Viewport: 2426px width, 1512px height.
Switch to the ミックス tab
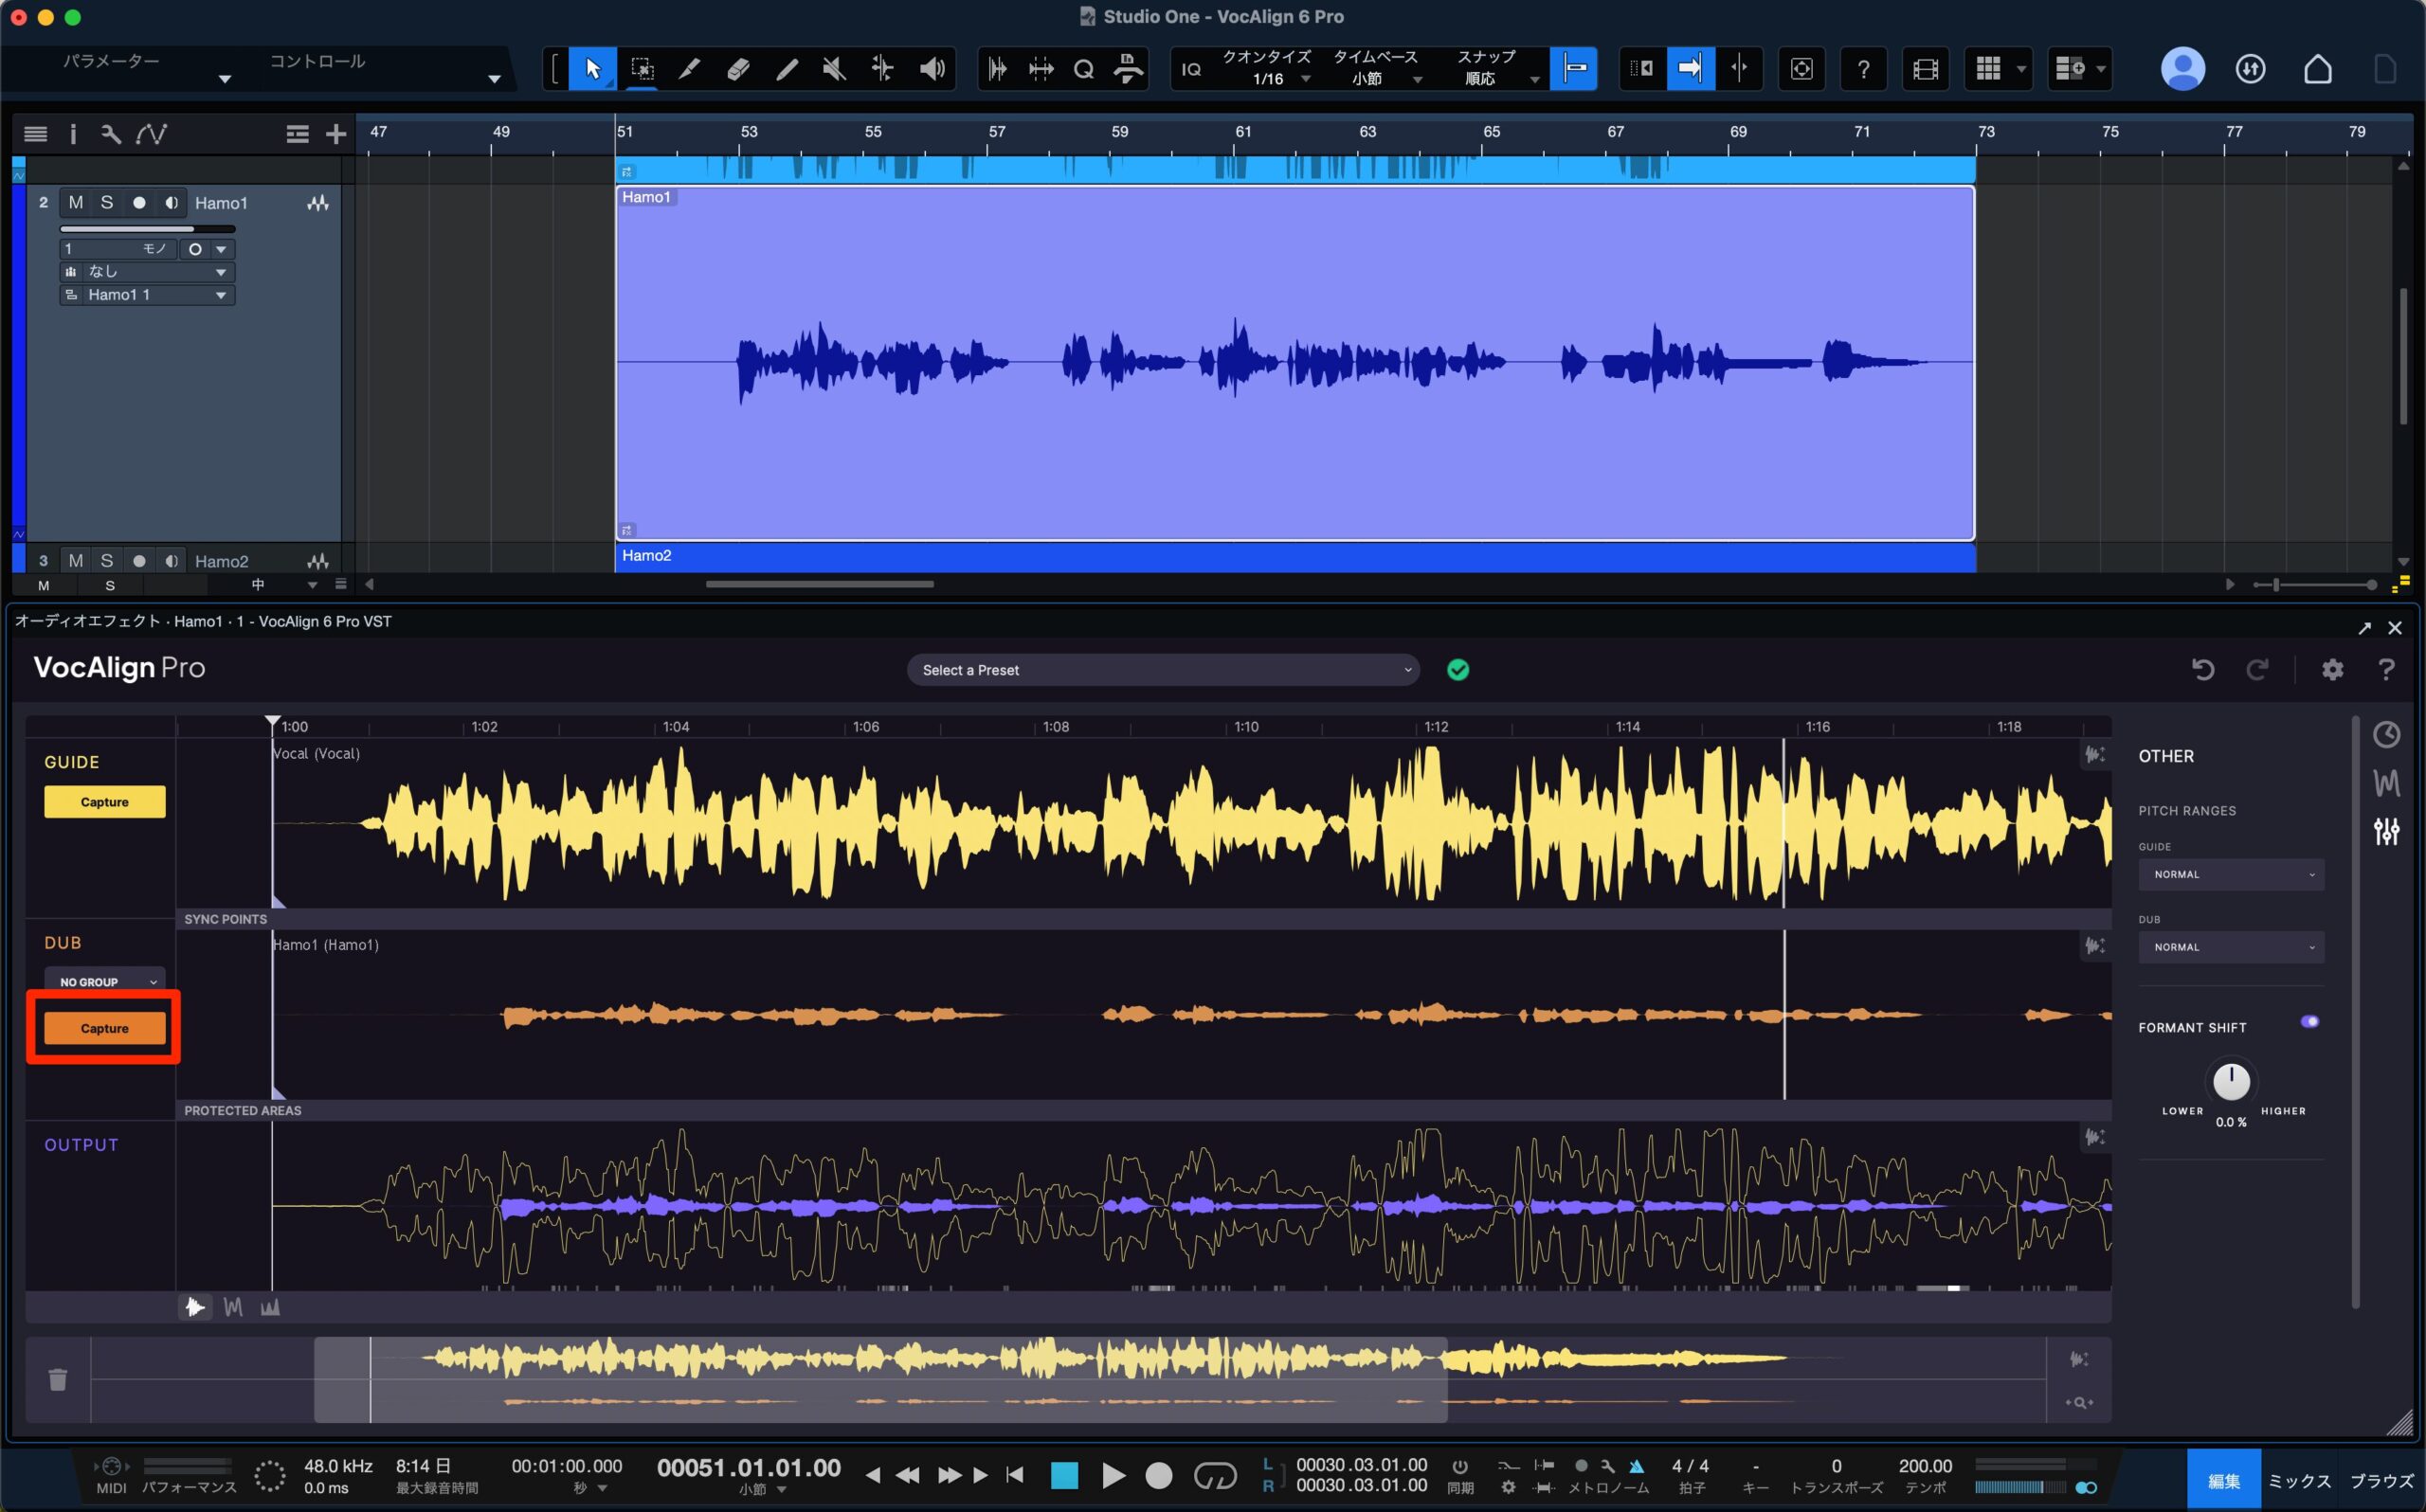point(2299,1481)
